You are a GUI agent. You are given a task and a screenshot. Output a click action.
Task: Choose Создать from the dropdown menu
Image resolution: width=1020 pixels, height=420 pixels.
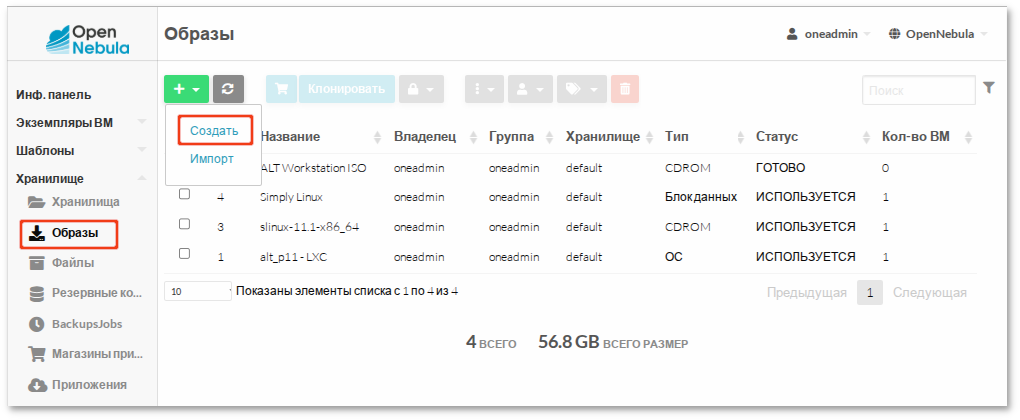click(x=214, y=131)
